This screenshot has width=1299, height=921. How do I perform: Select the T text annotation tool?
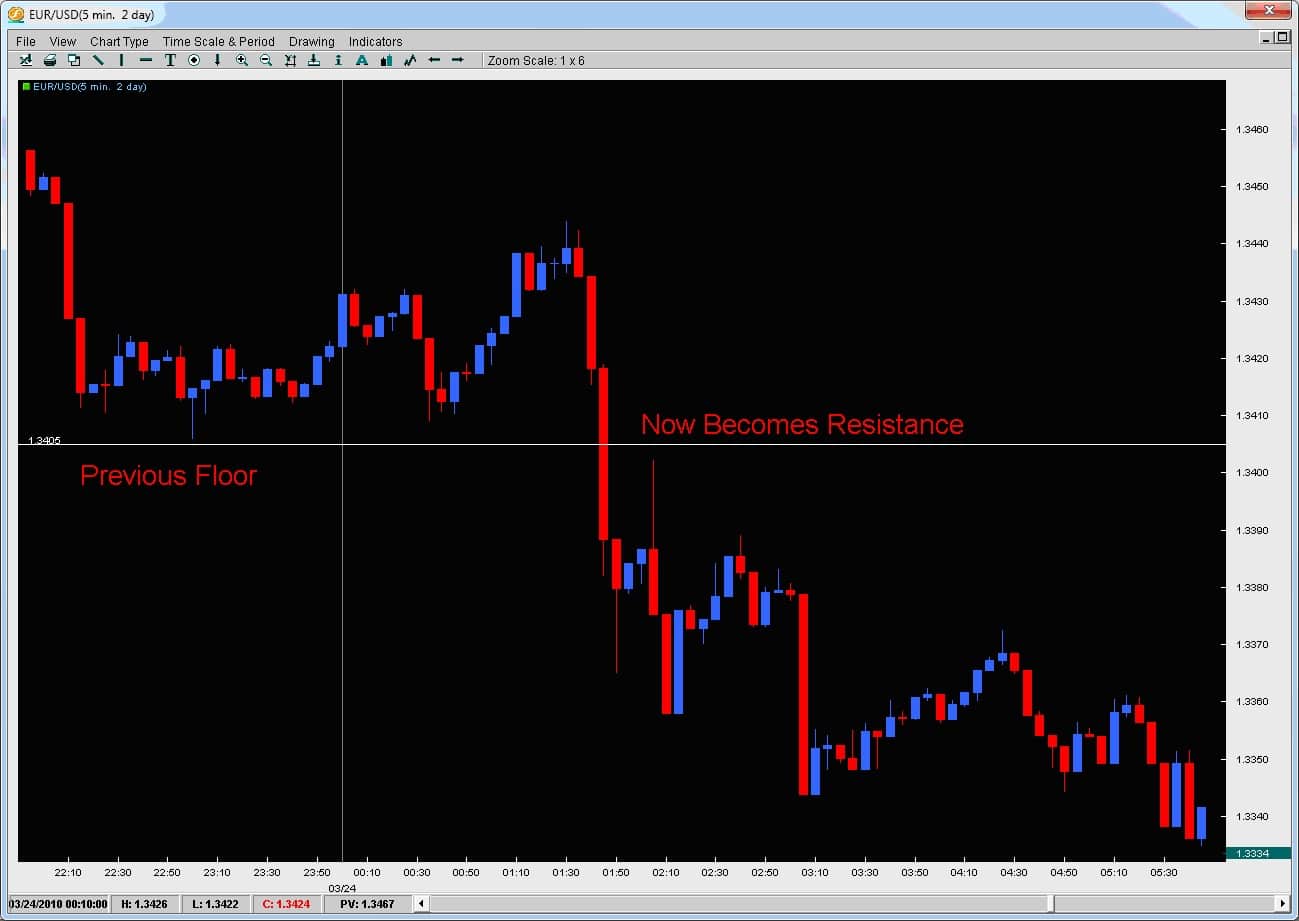[170, 60]
